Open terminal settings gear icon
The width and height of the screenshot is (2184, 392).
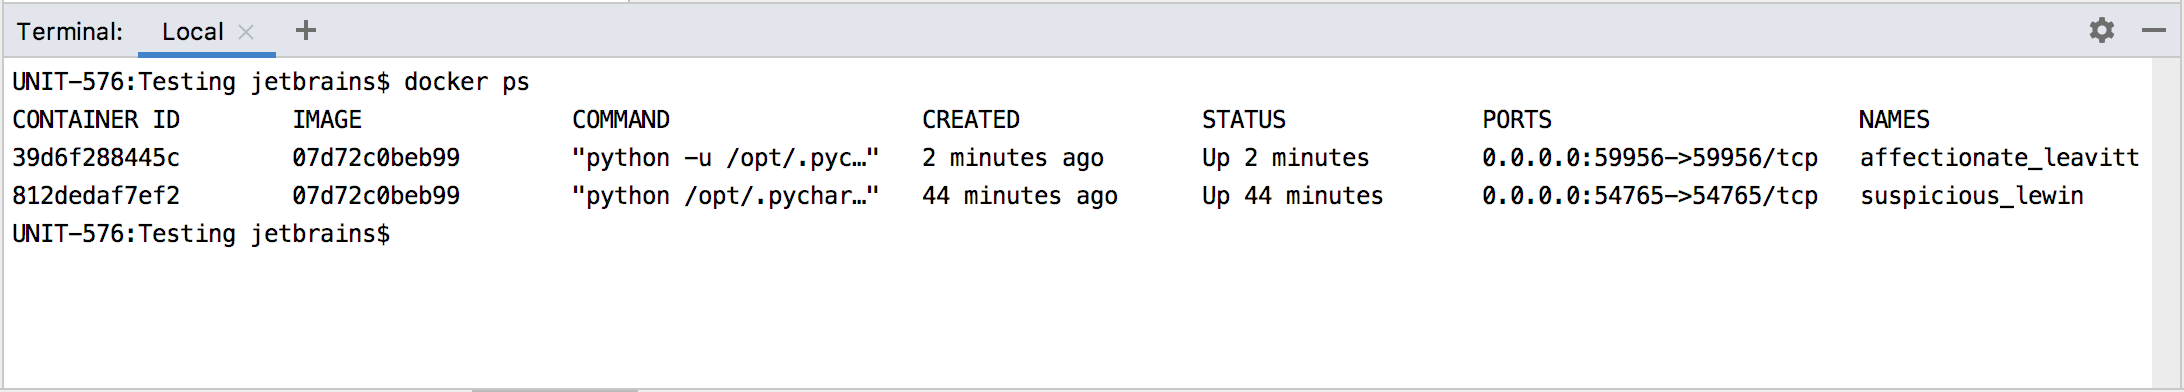2101,30
